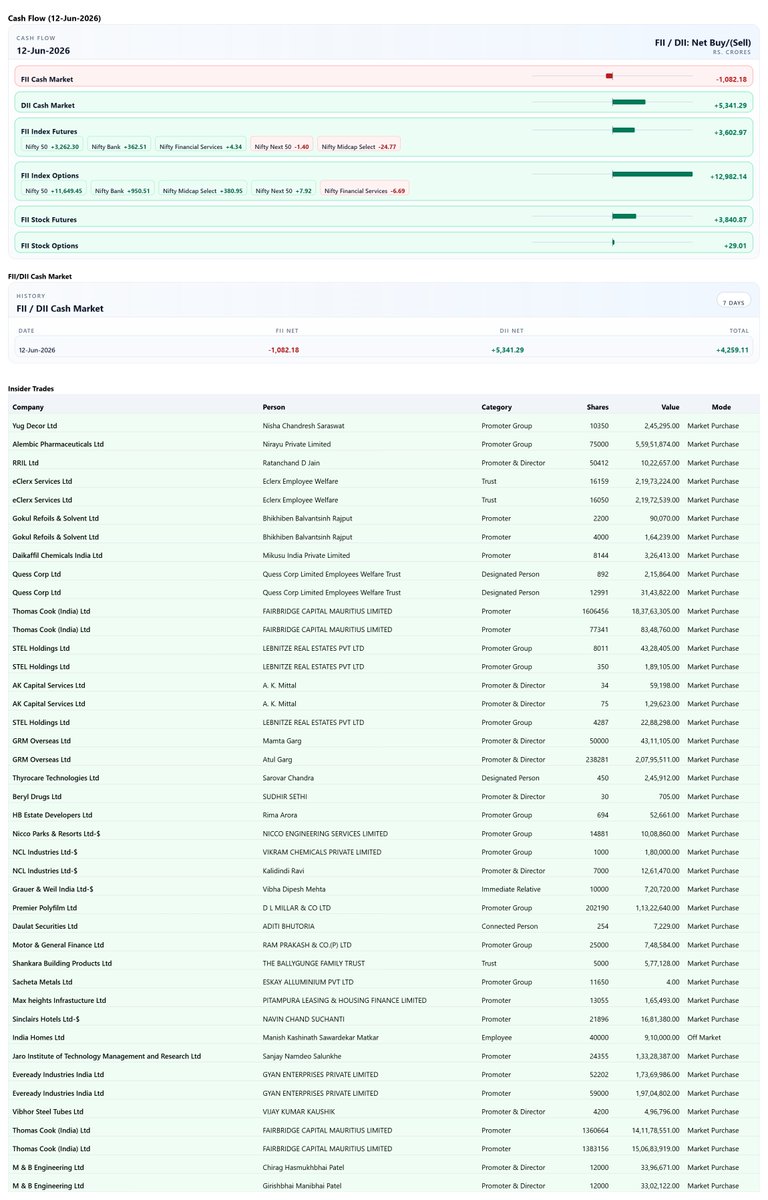This screenshot has height=1200, width=768.
Task: Click the Insider Trades section heading
Action: [x=31, y=388]
